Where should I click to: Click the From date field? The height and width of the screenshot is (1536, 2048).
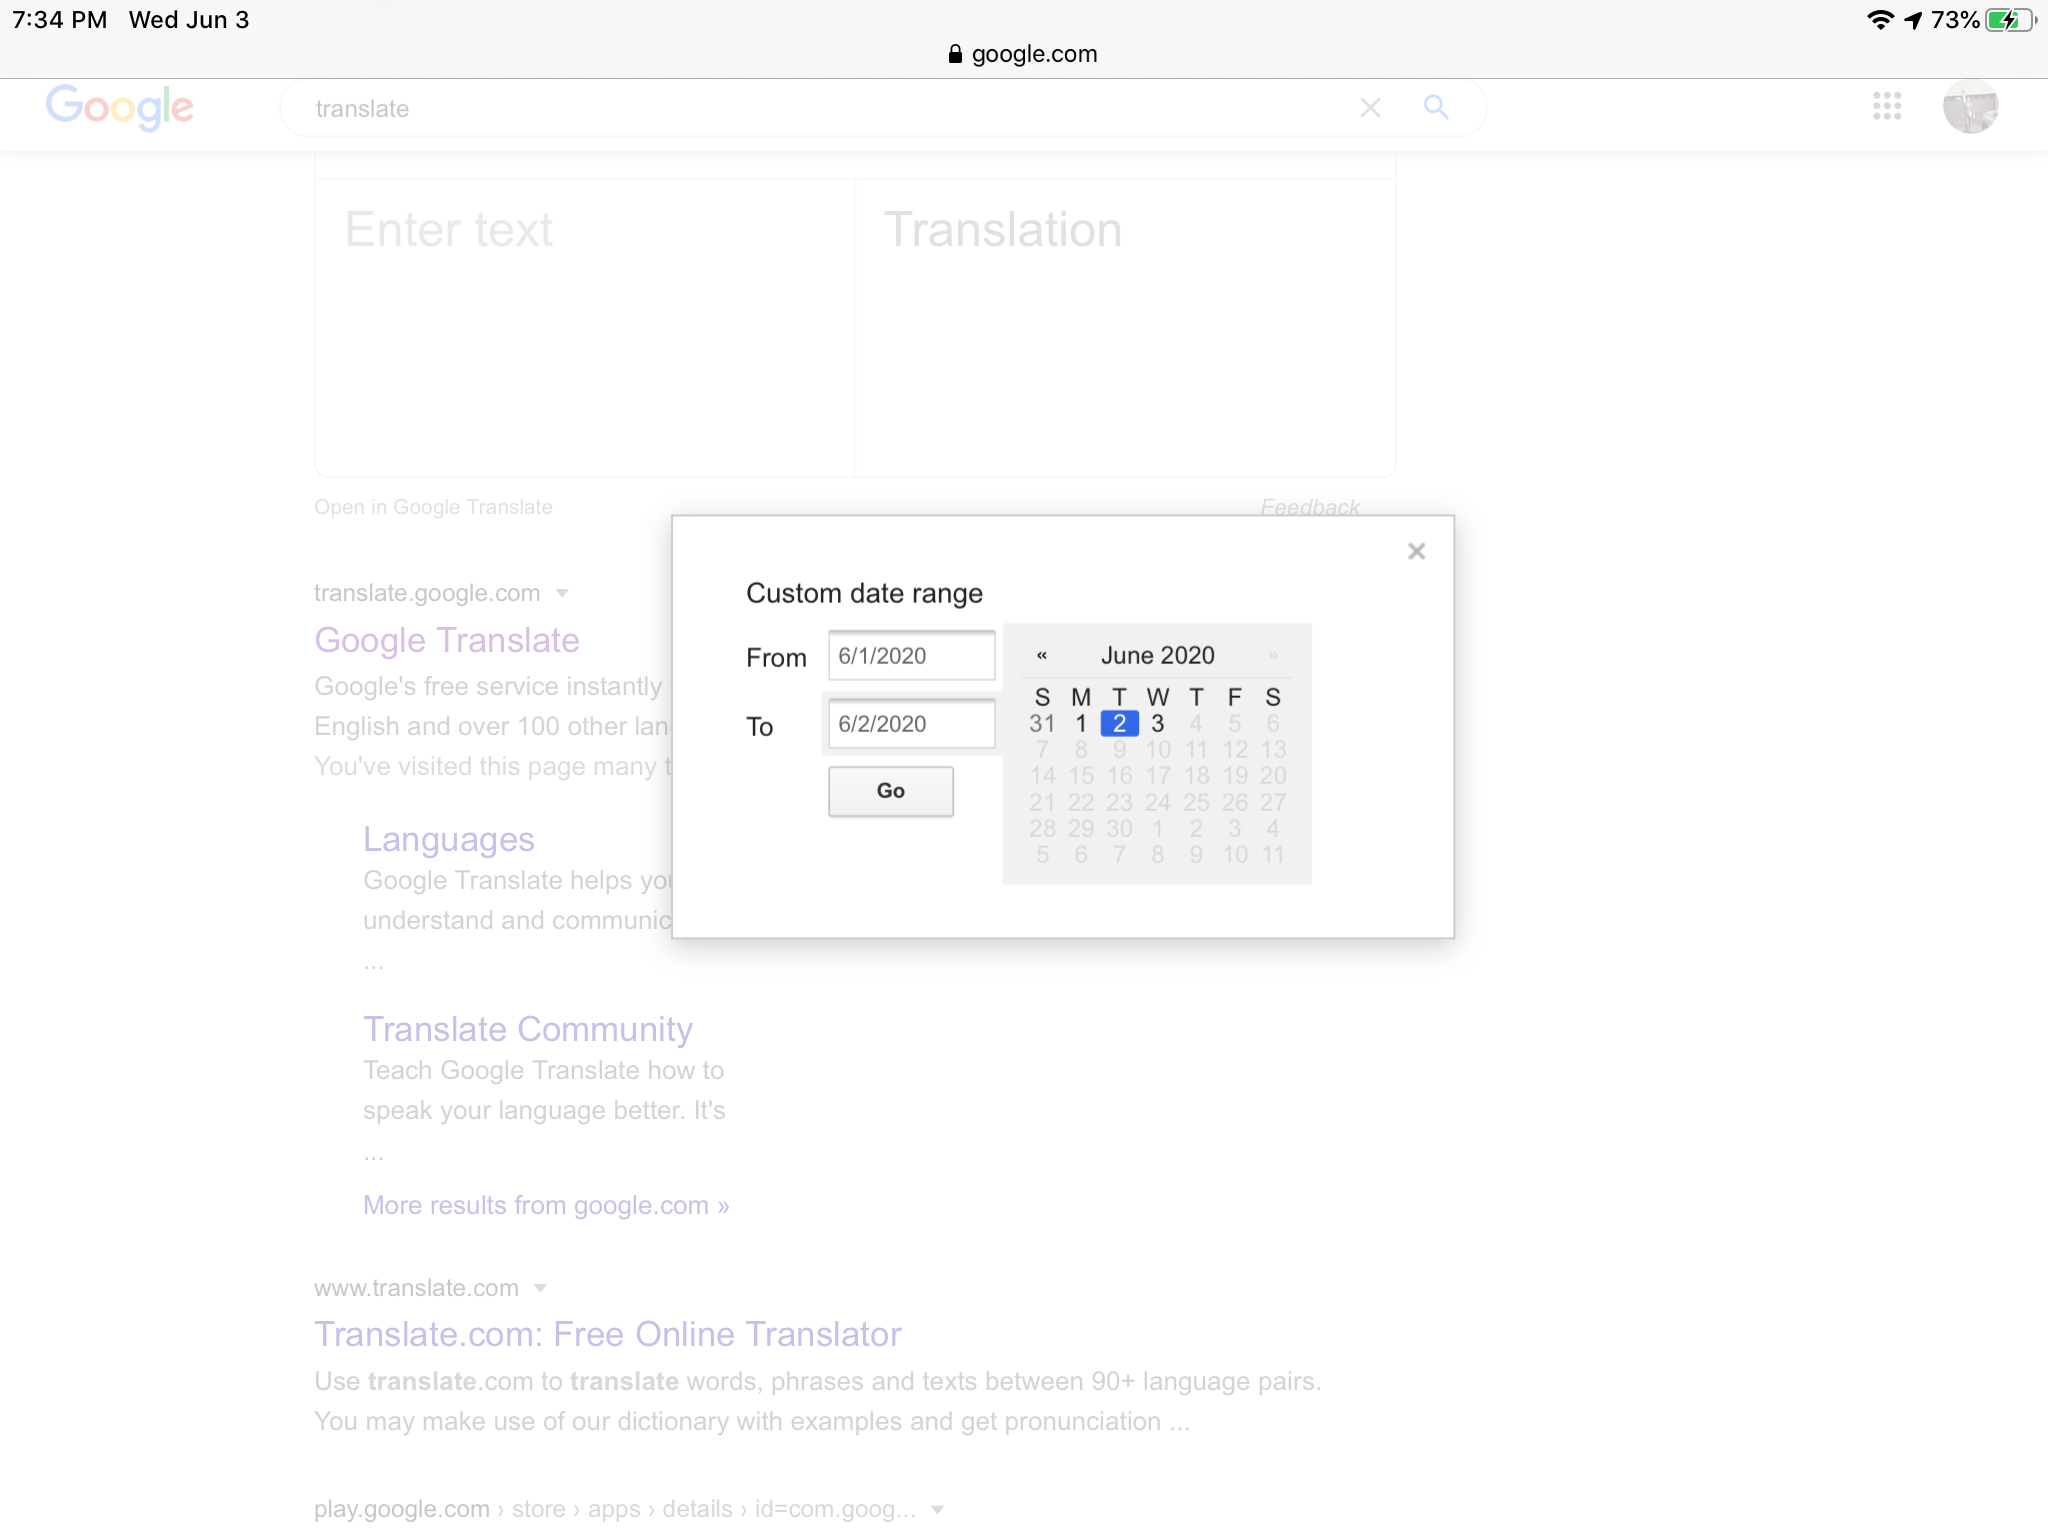911,656
